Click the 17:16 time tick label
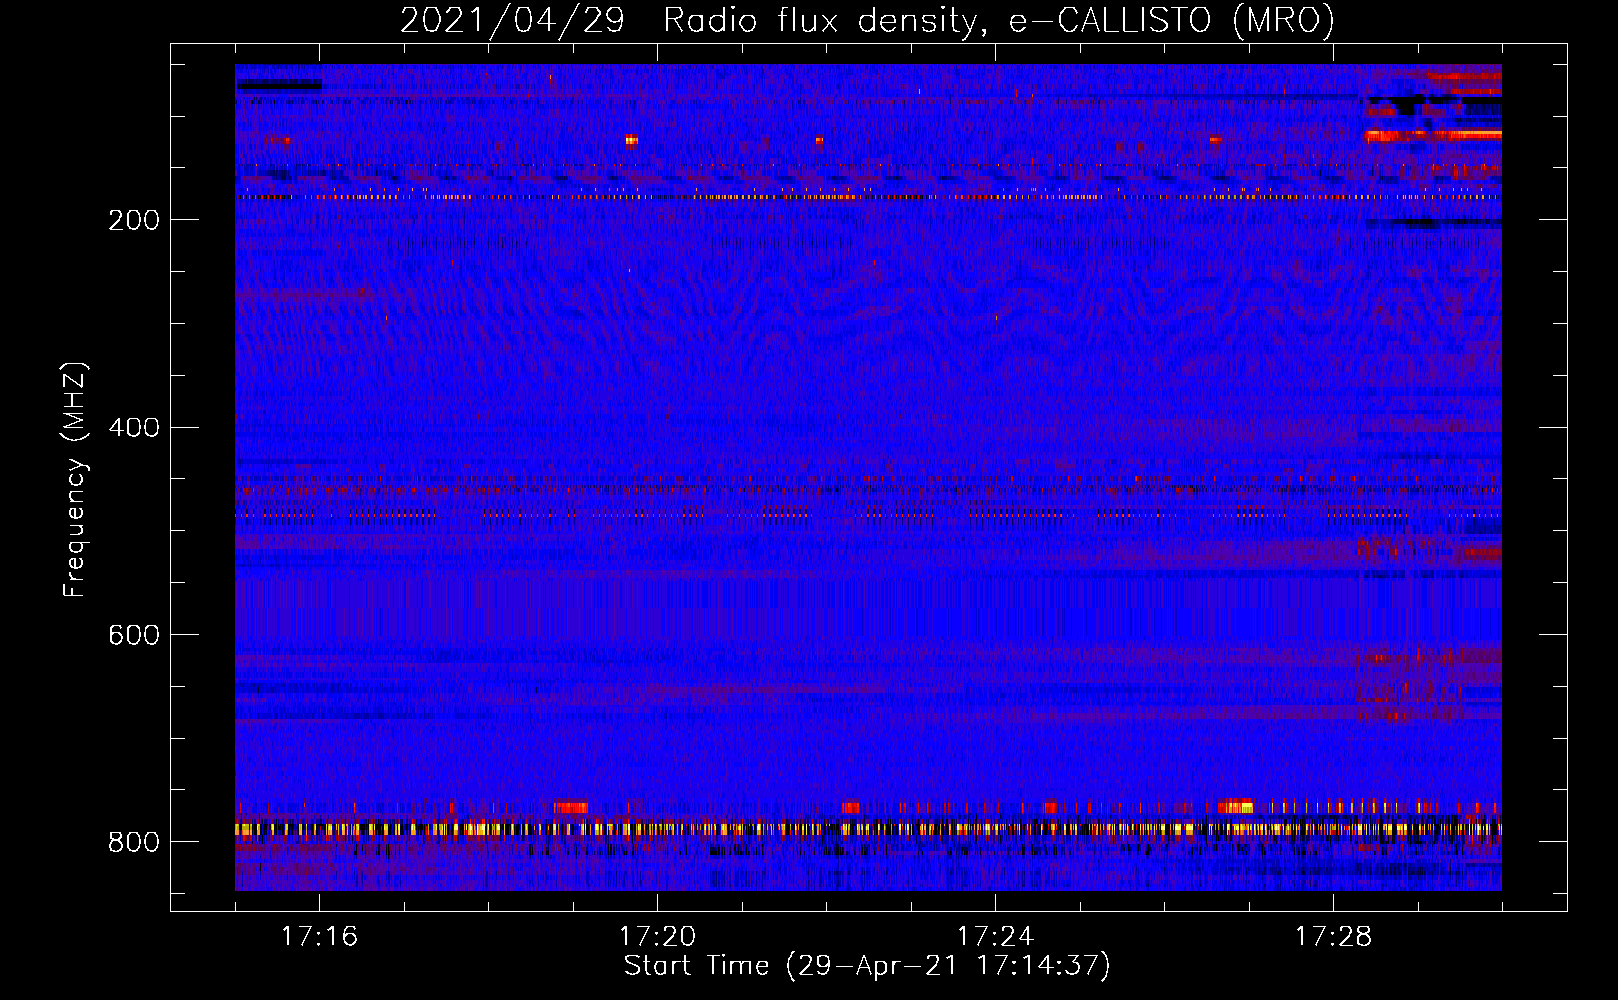Viewport: 1618px width, 1000px height. coord(319,937)
